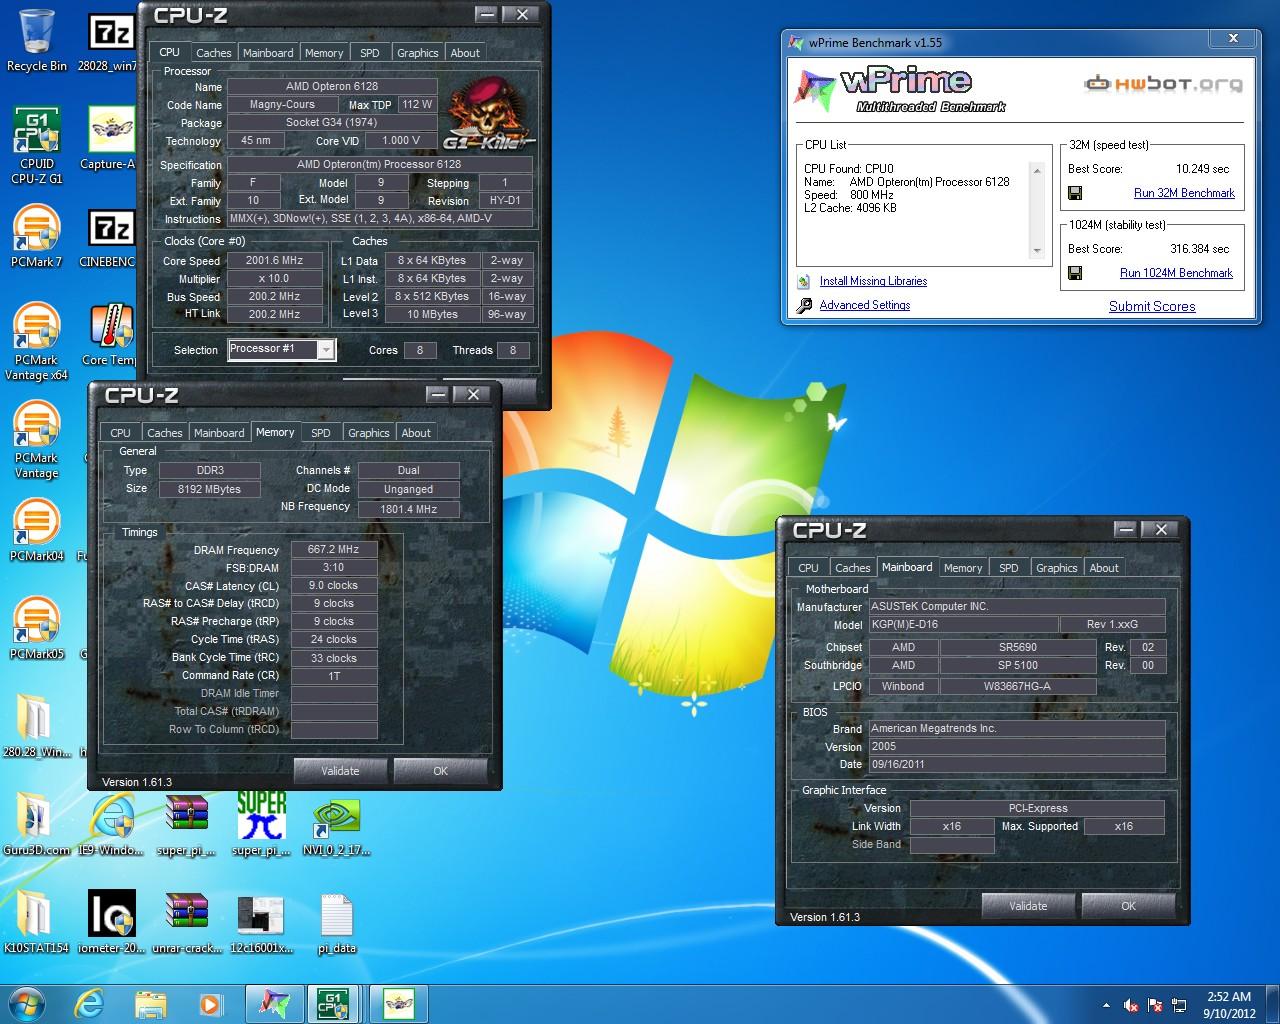Launch the Core Temp desktop shortcut
Image resolution: width=1280 pixels, height=1024 pixels.
tap(110, 335)
